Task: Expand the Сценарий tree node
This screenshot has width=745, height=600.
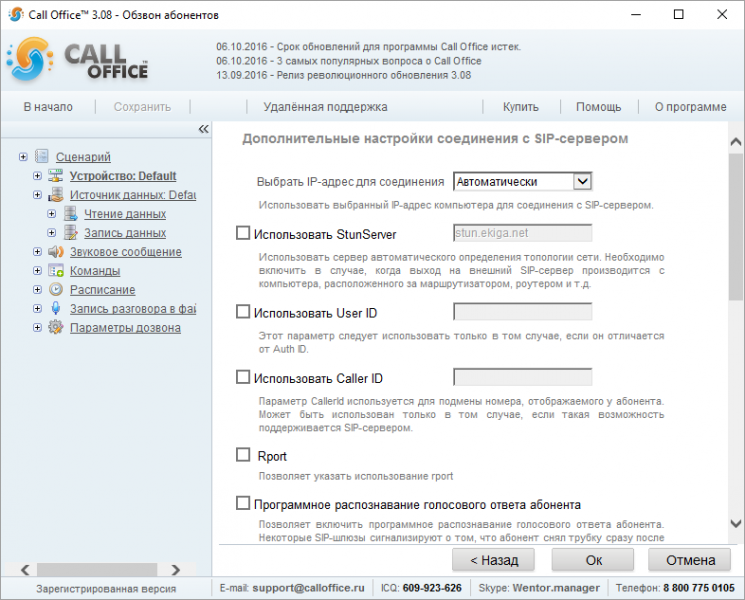Action: tap(23, 157)
